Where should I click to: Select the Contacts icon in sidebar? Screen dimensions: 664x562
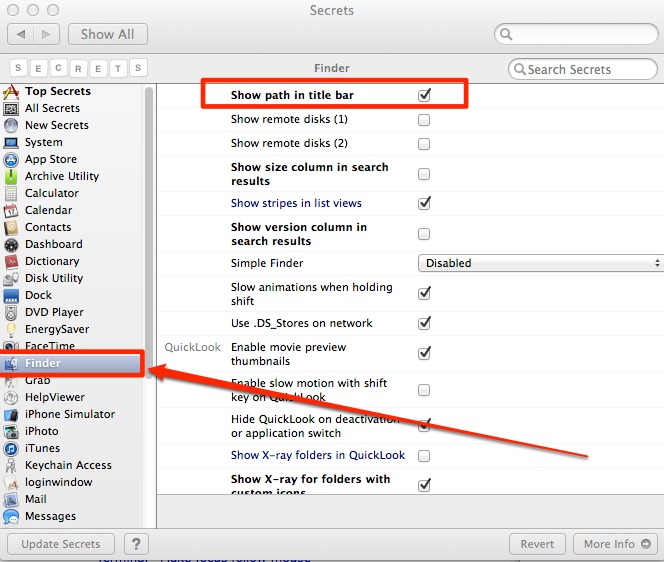pos(11,227)
